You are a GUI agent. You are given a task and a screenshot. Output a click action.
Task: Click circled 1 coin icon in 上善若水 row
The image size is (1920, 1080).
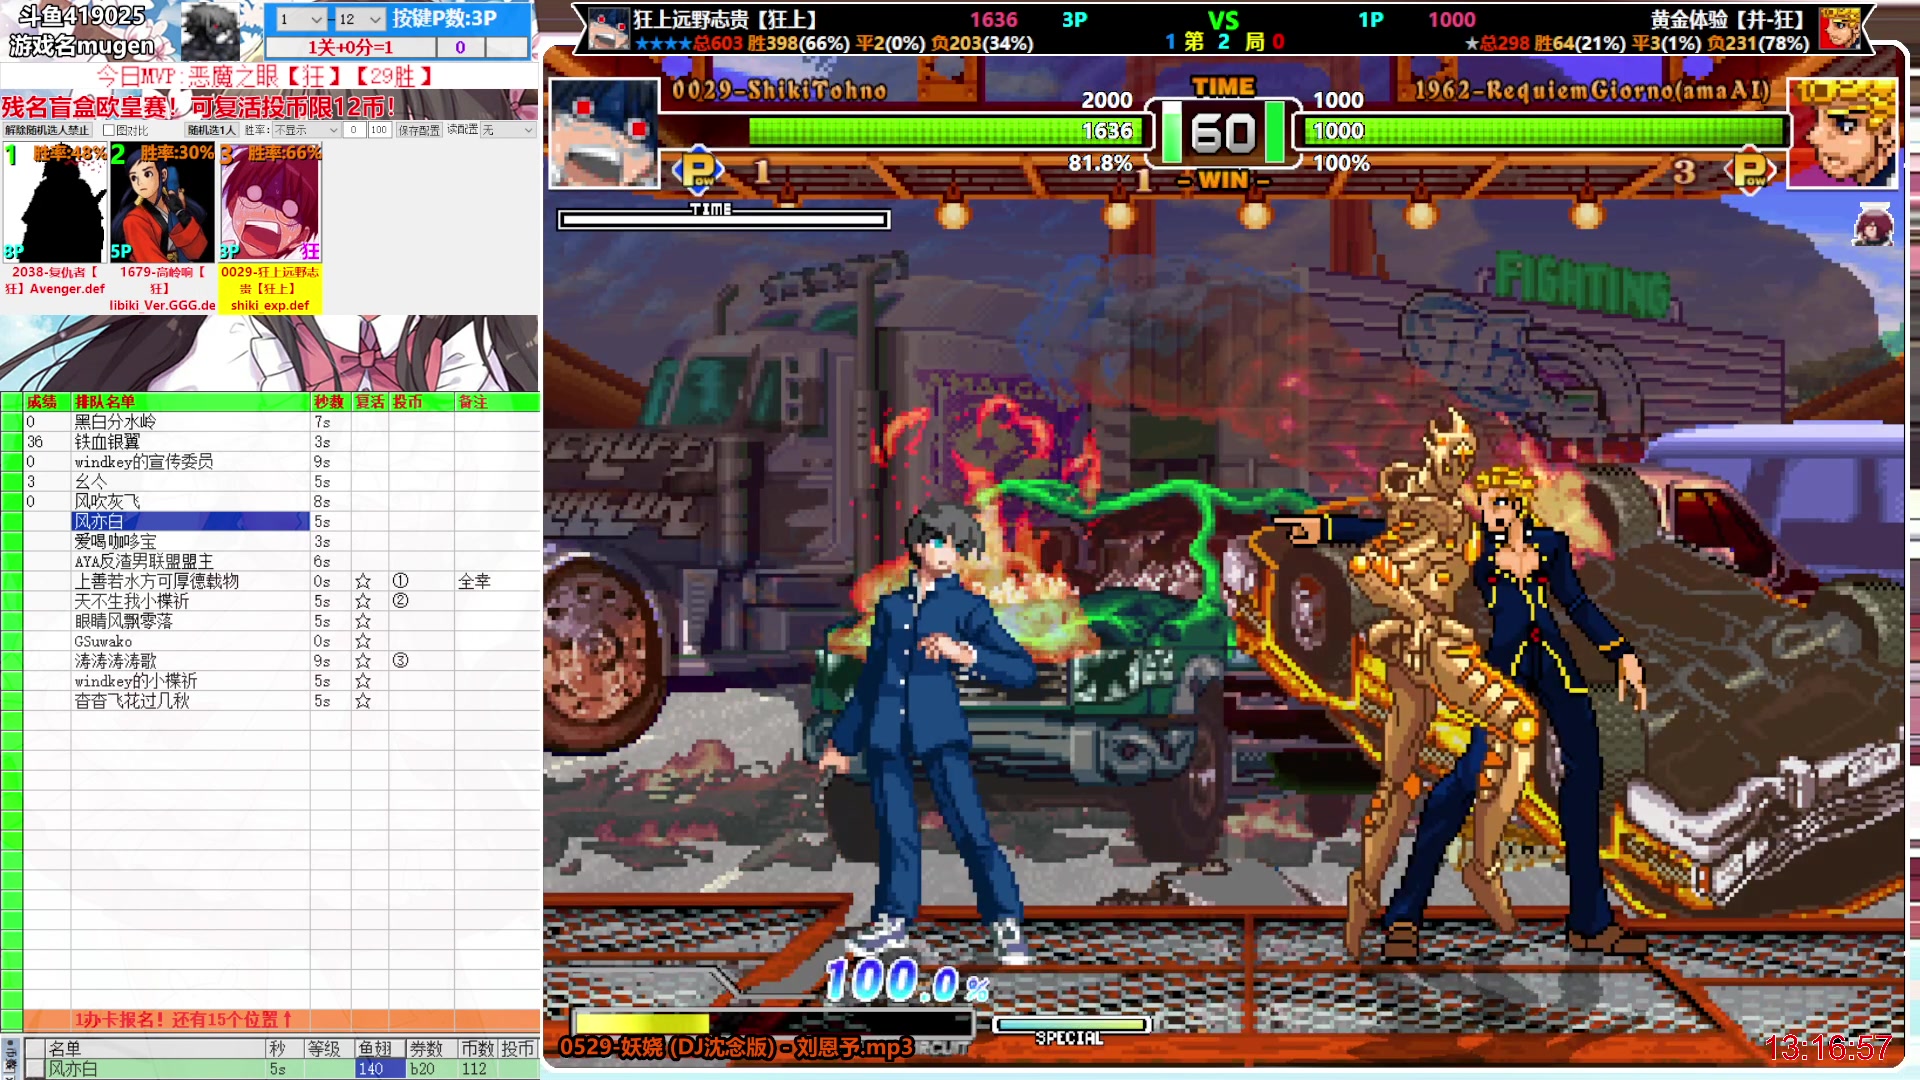coord(400,581)
